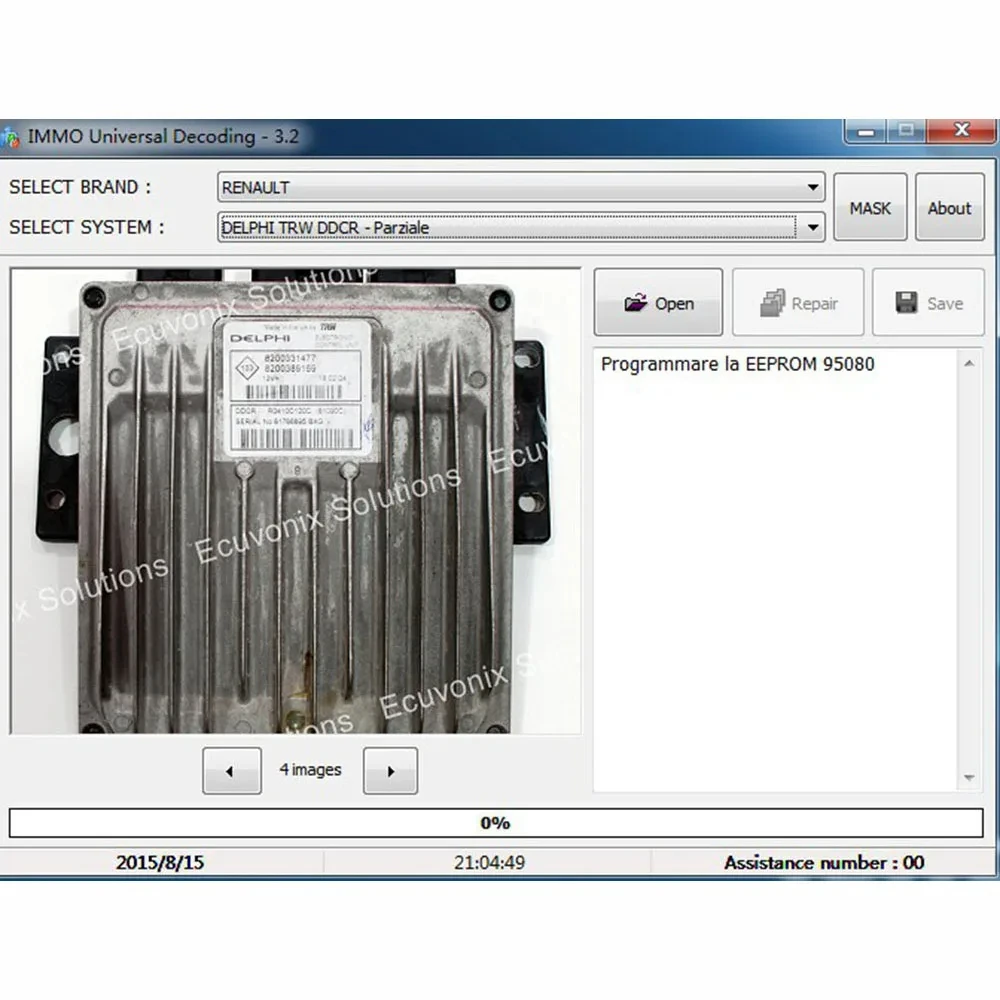Expand the SELECT SYSTEM combo box arrow
The height and width of the screenshot is (1000, 1000).
tap(812, 228)
